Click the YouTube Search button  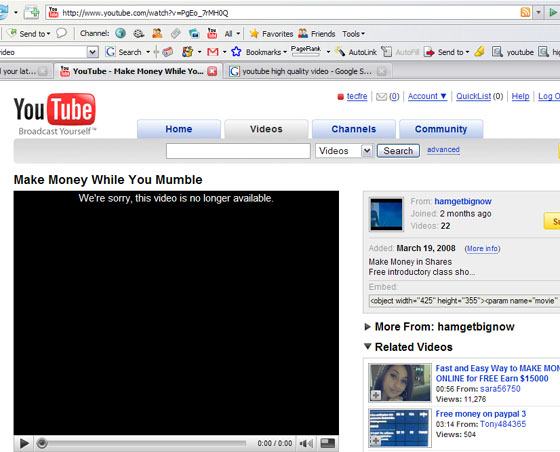398,151
